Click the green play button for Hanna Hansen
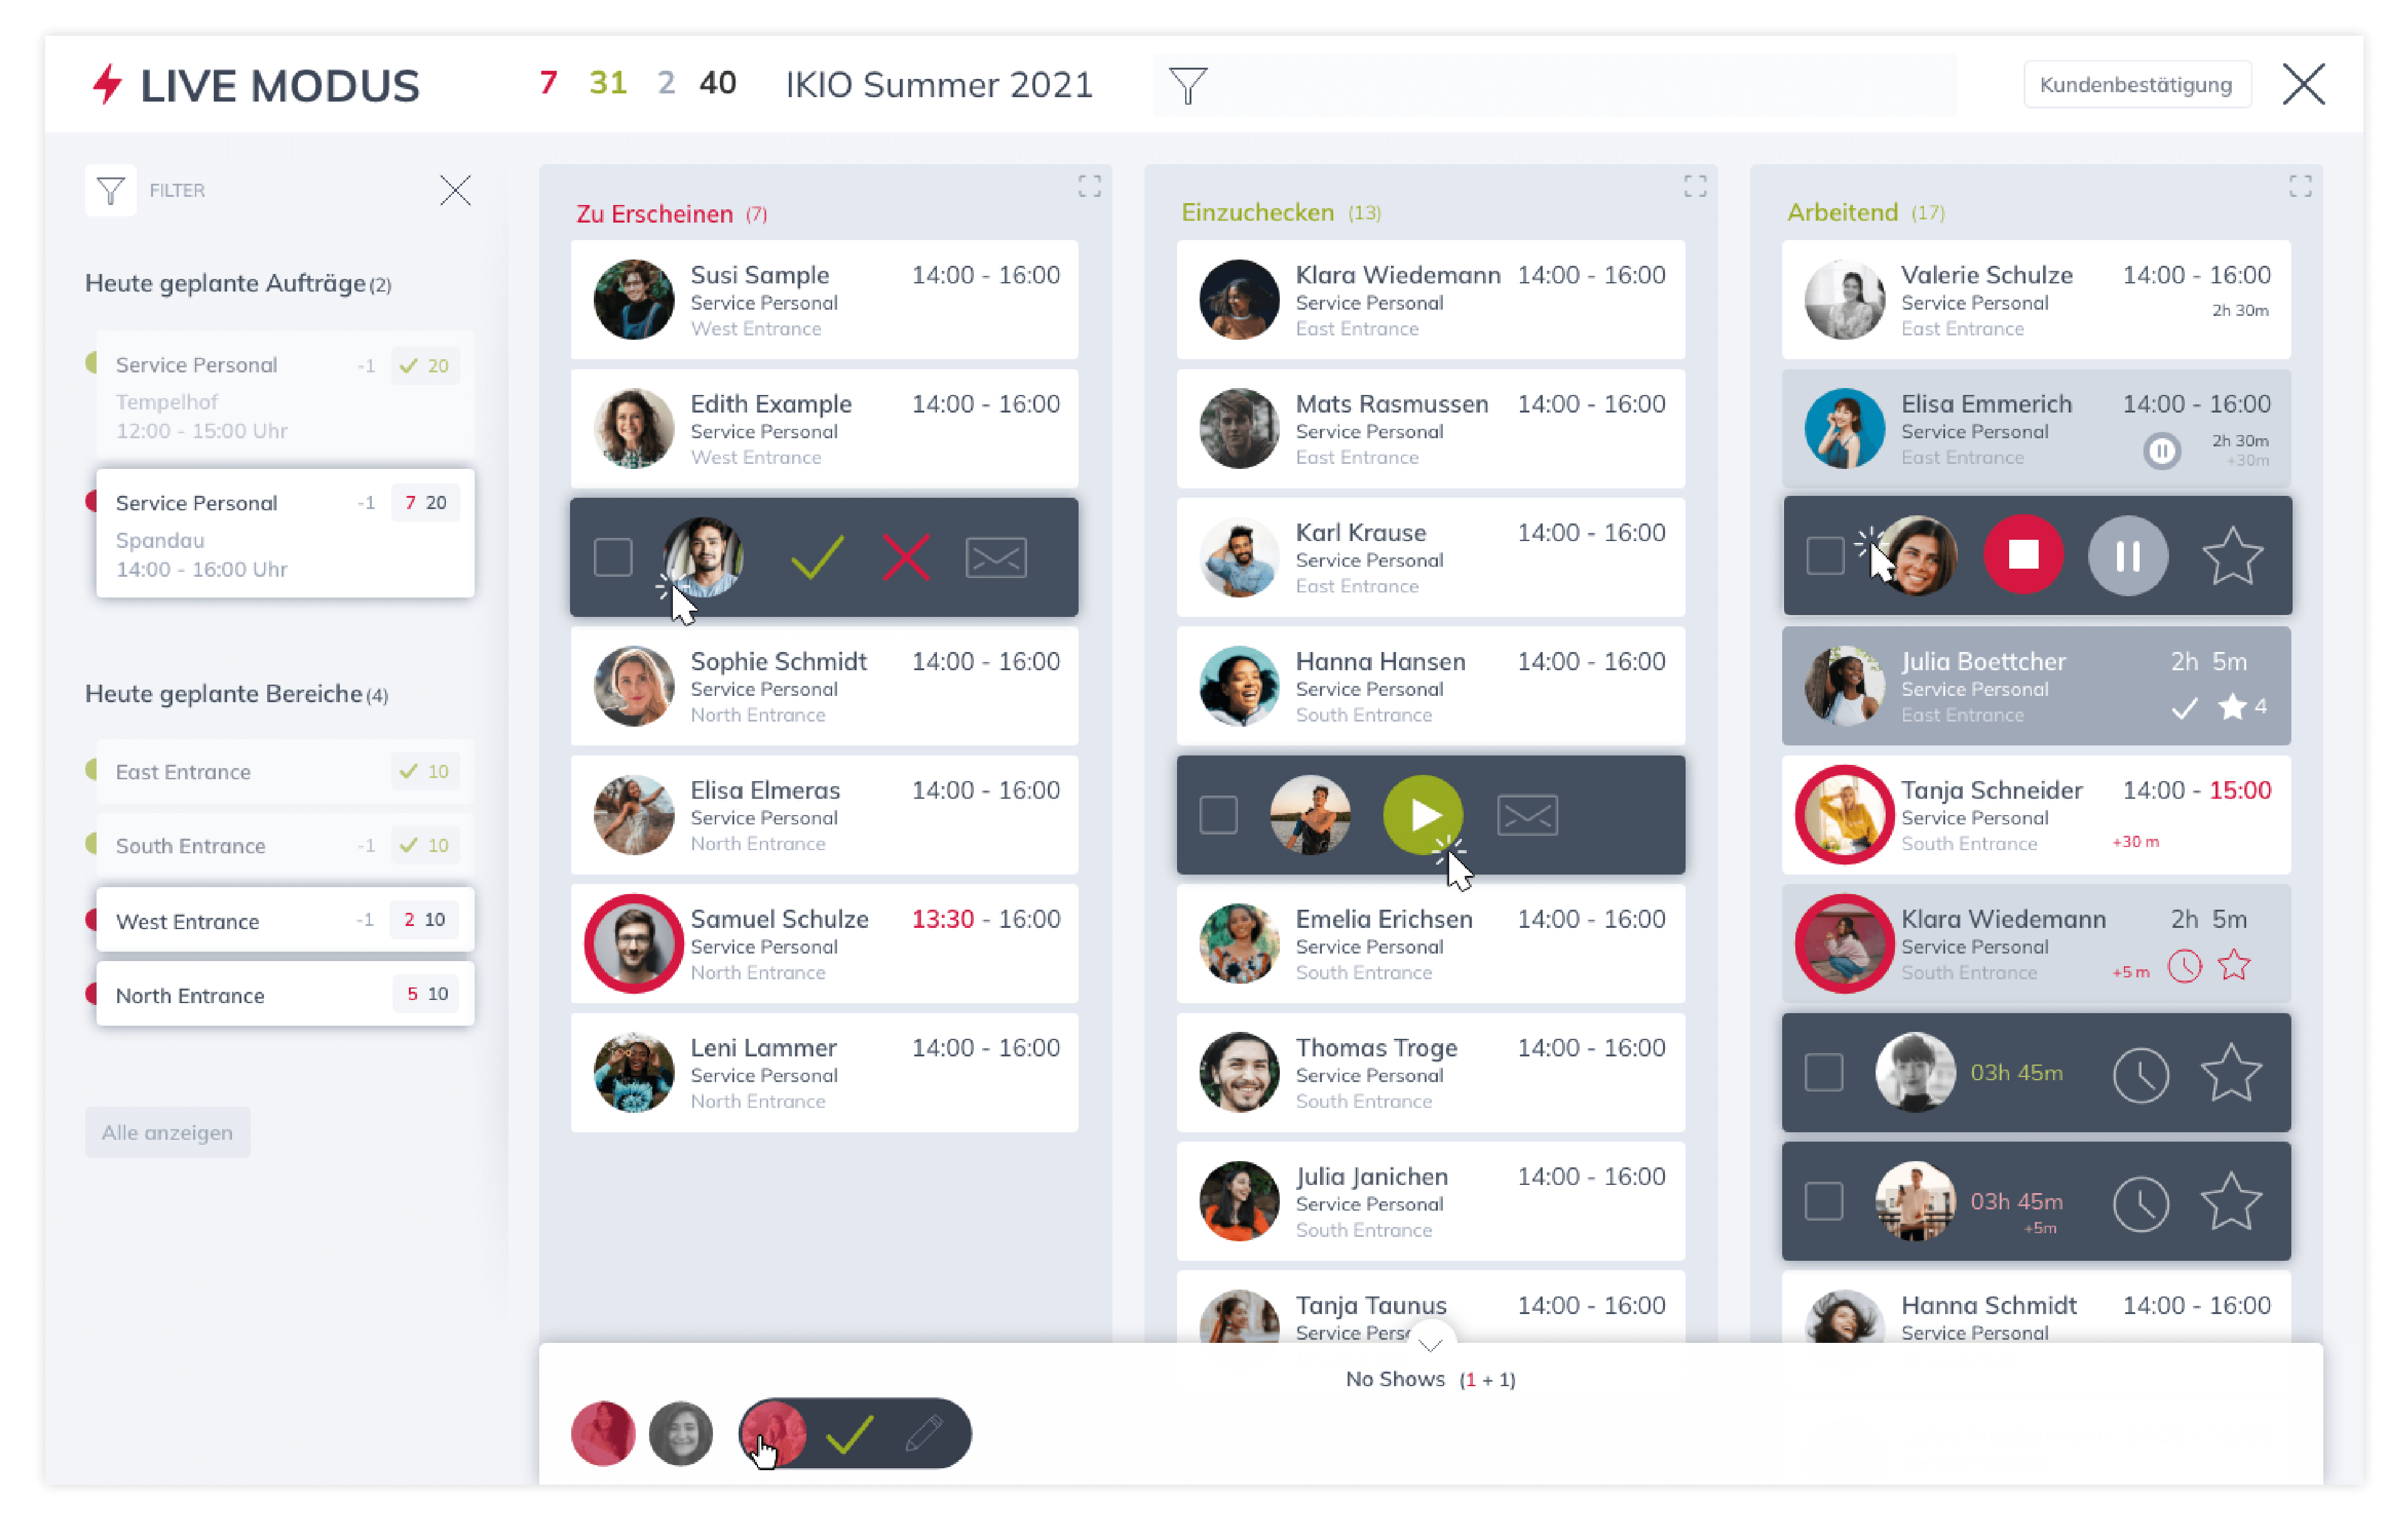Screen dimensions: 2408x1536 pyautogui.click(x=1422, y=813)
